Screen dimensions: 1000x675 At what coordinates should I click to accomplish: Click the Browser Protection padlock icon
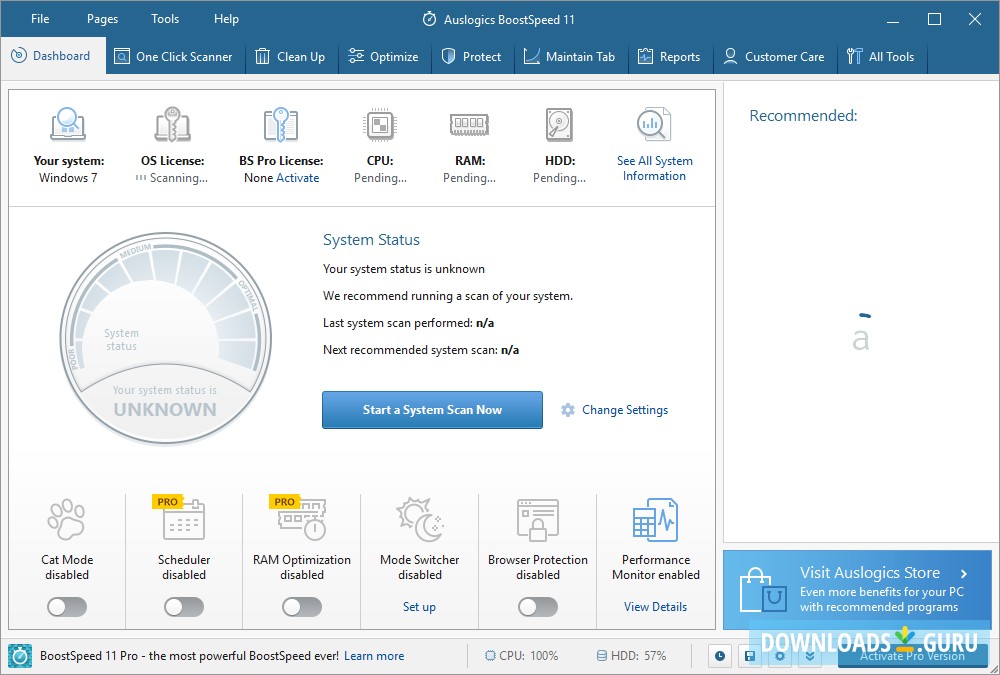tap(538, 520)
